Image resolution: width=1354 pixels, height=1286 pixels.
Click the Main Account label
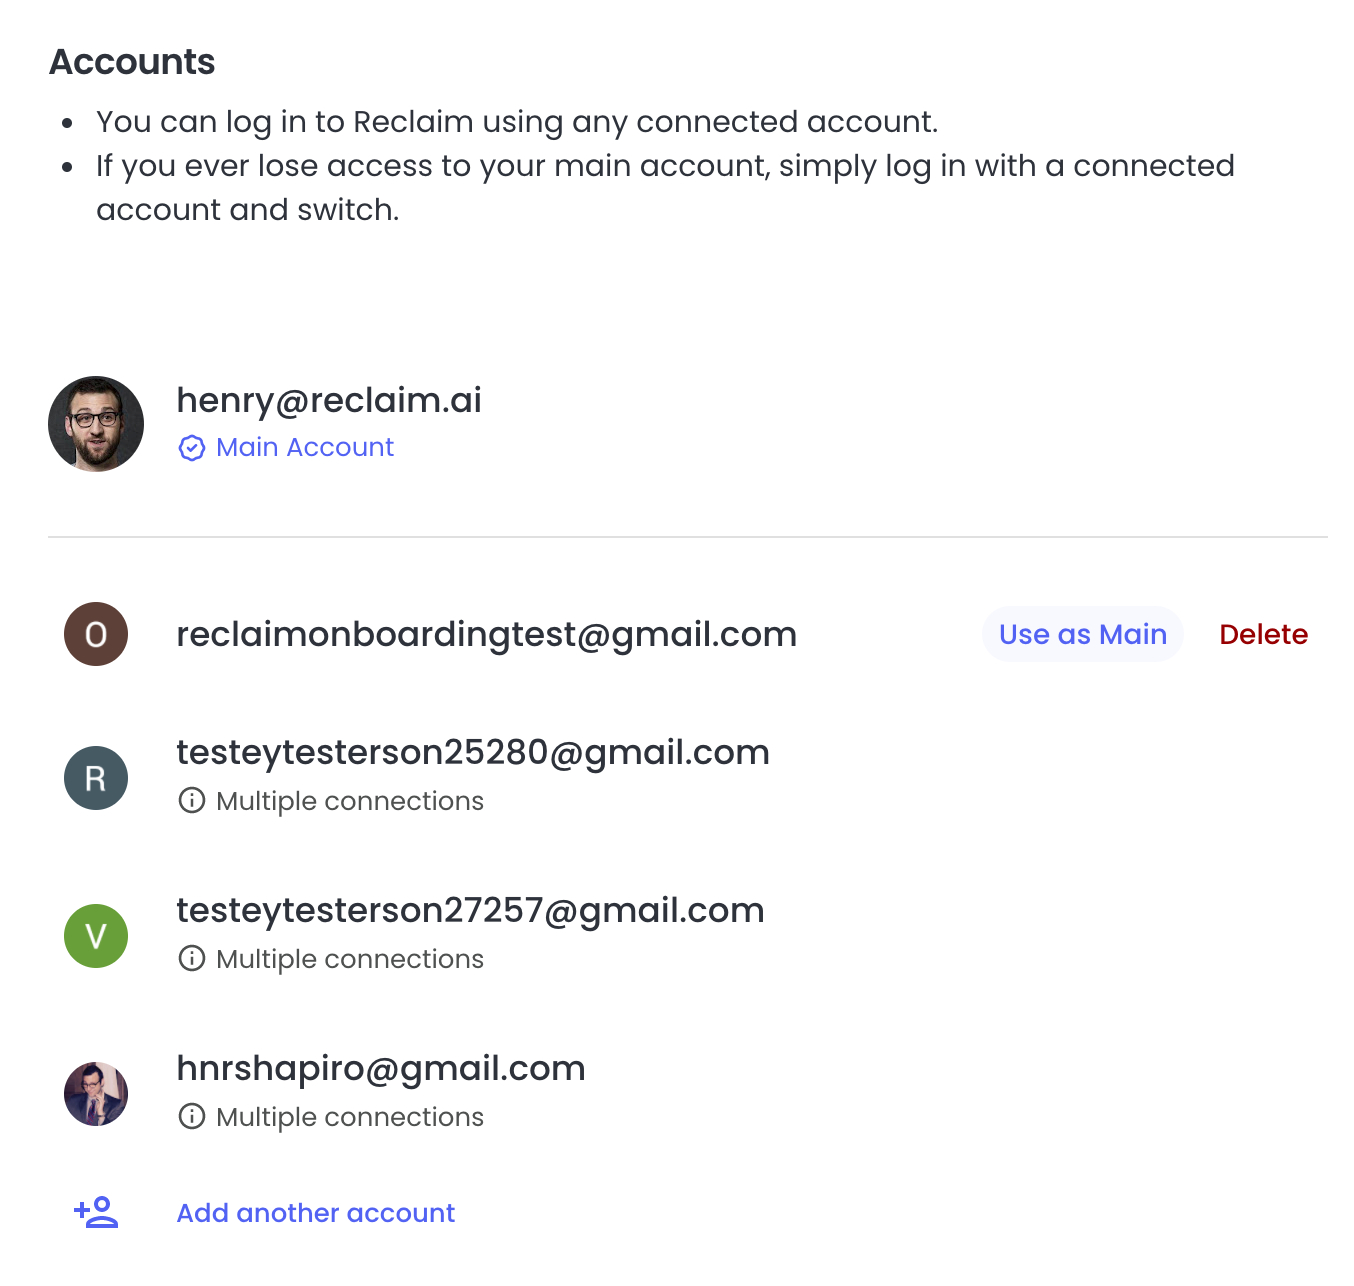coord(305,447)
